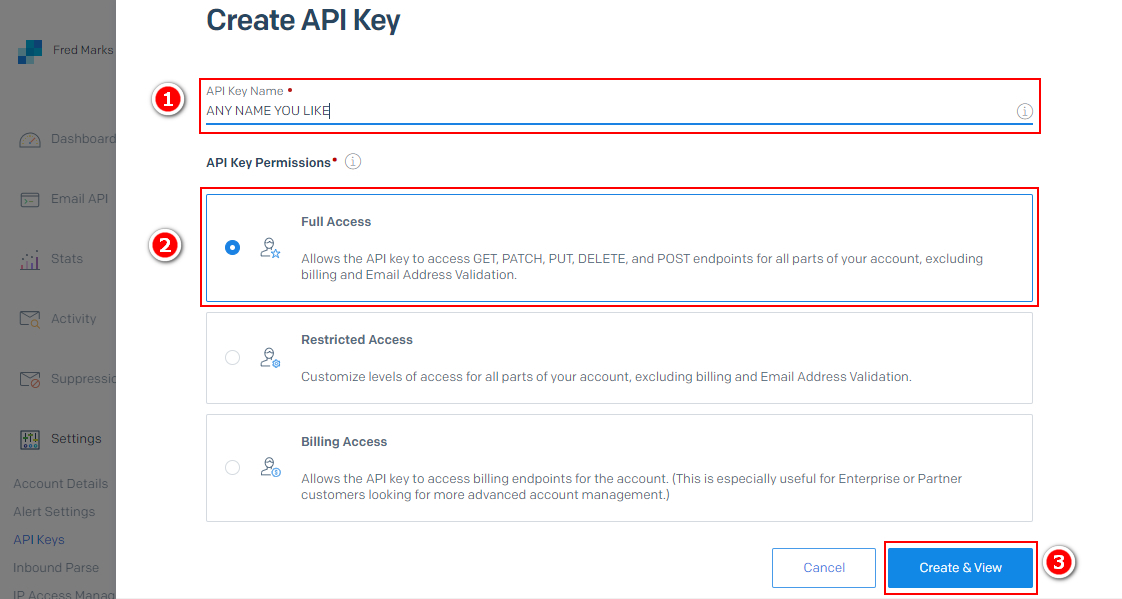The height and width of the screenshot is (599, 1122).
Task: Go to Alert Settings in sidebar
Action: click(x=54, y=512)
